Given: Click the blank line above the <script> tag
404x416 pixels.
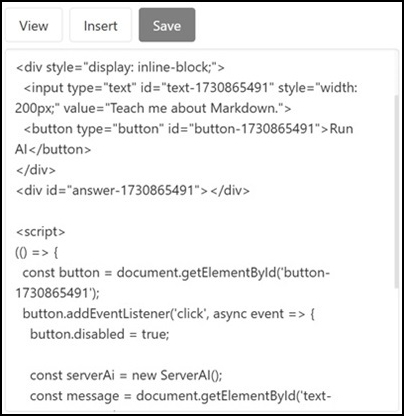Looking at the screenshot, I should tap(200, 211).
